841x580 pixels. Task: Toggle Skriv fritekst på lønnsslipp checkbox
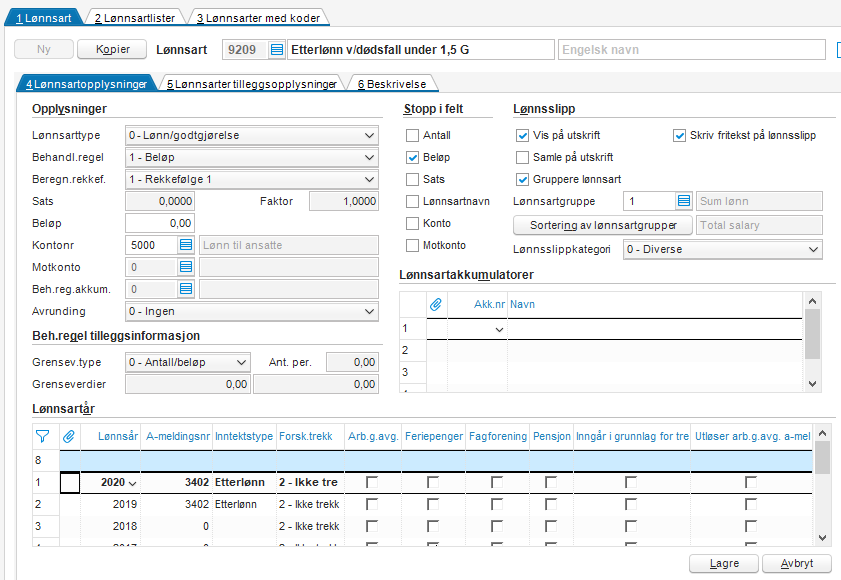(680, 135)
